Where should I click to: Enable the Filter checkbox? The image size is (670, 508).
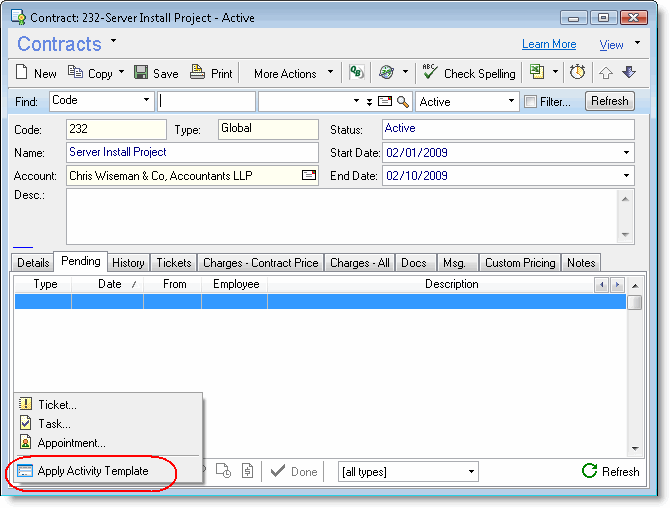point(529,101)
